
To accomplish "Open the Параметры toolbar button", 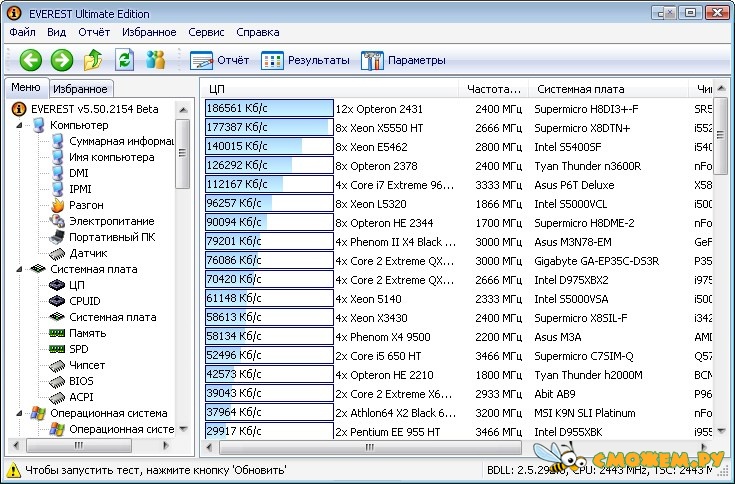I will pos(404,60).
